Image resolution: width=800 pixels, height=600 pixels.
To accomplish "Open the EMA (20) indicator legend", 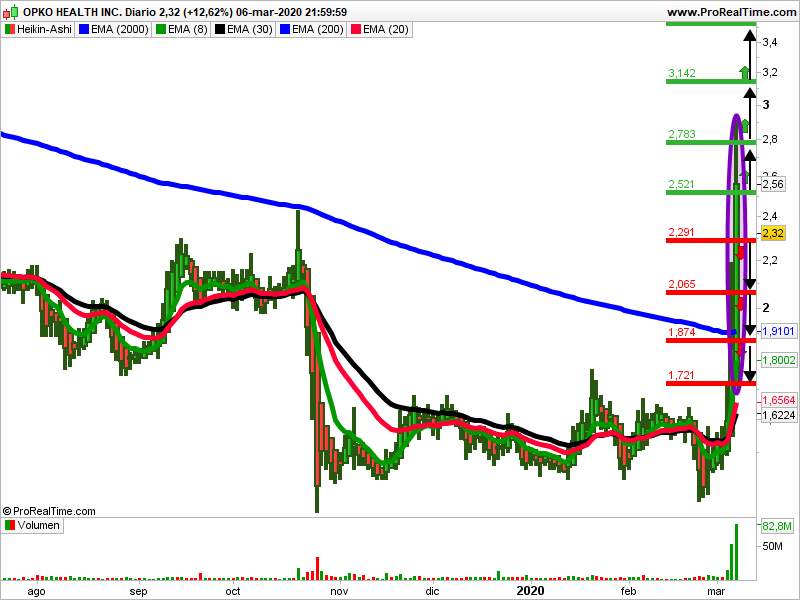I will pos(386,30).
